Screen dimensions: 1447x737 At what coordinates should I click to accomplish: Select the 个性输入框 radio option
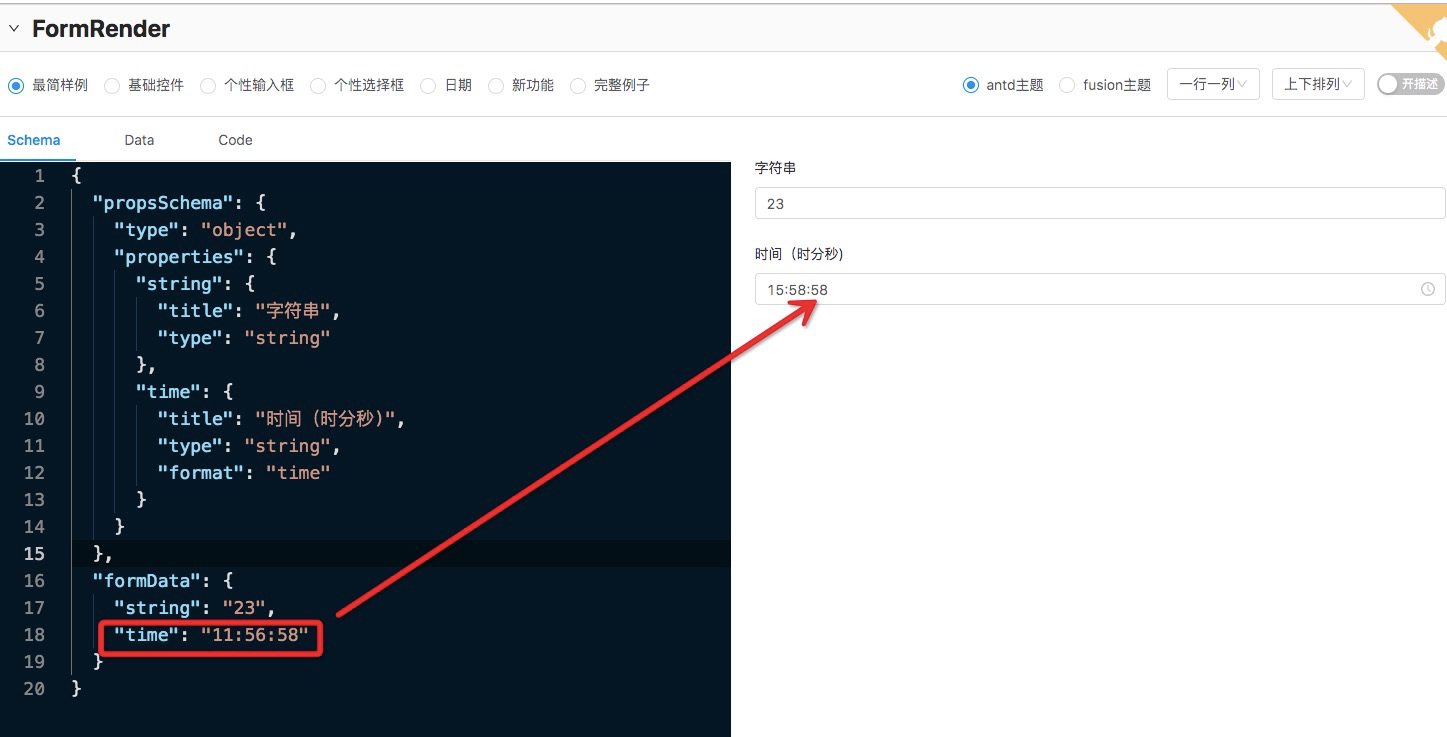(x=208, y=86)
